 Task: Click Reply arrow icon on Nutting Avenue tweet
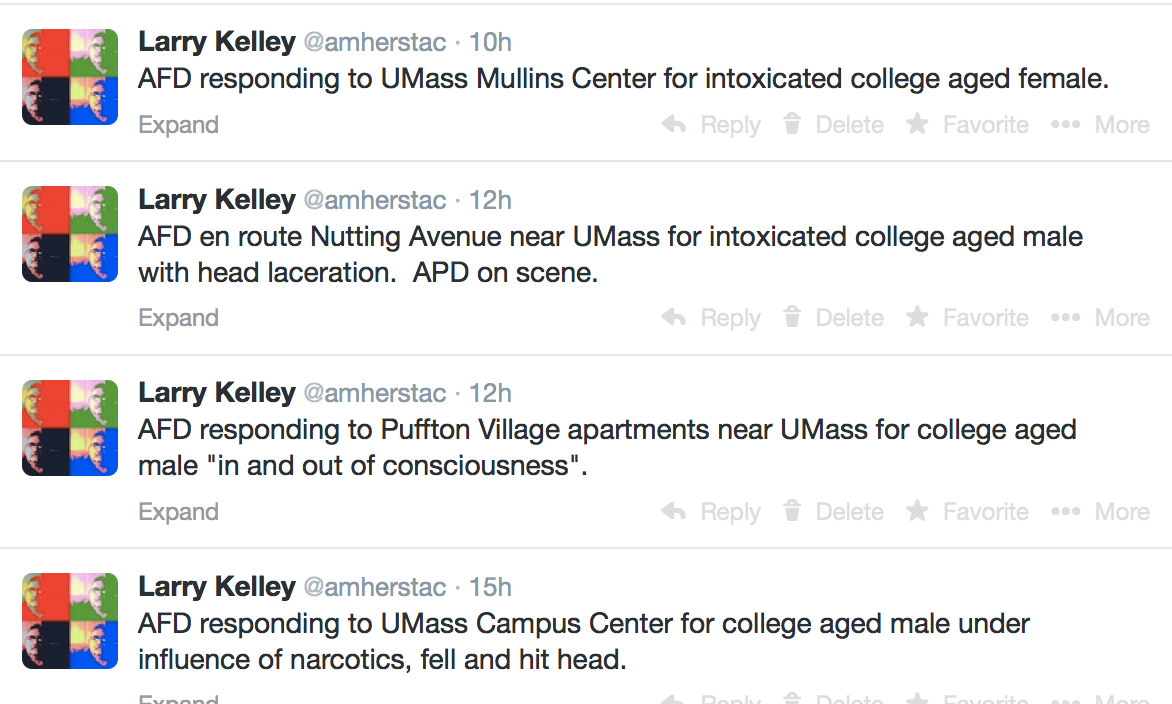tap(674, 318)
